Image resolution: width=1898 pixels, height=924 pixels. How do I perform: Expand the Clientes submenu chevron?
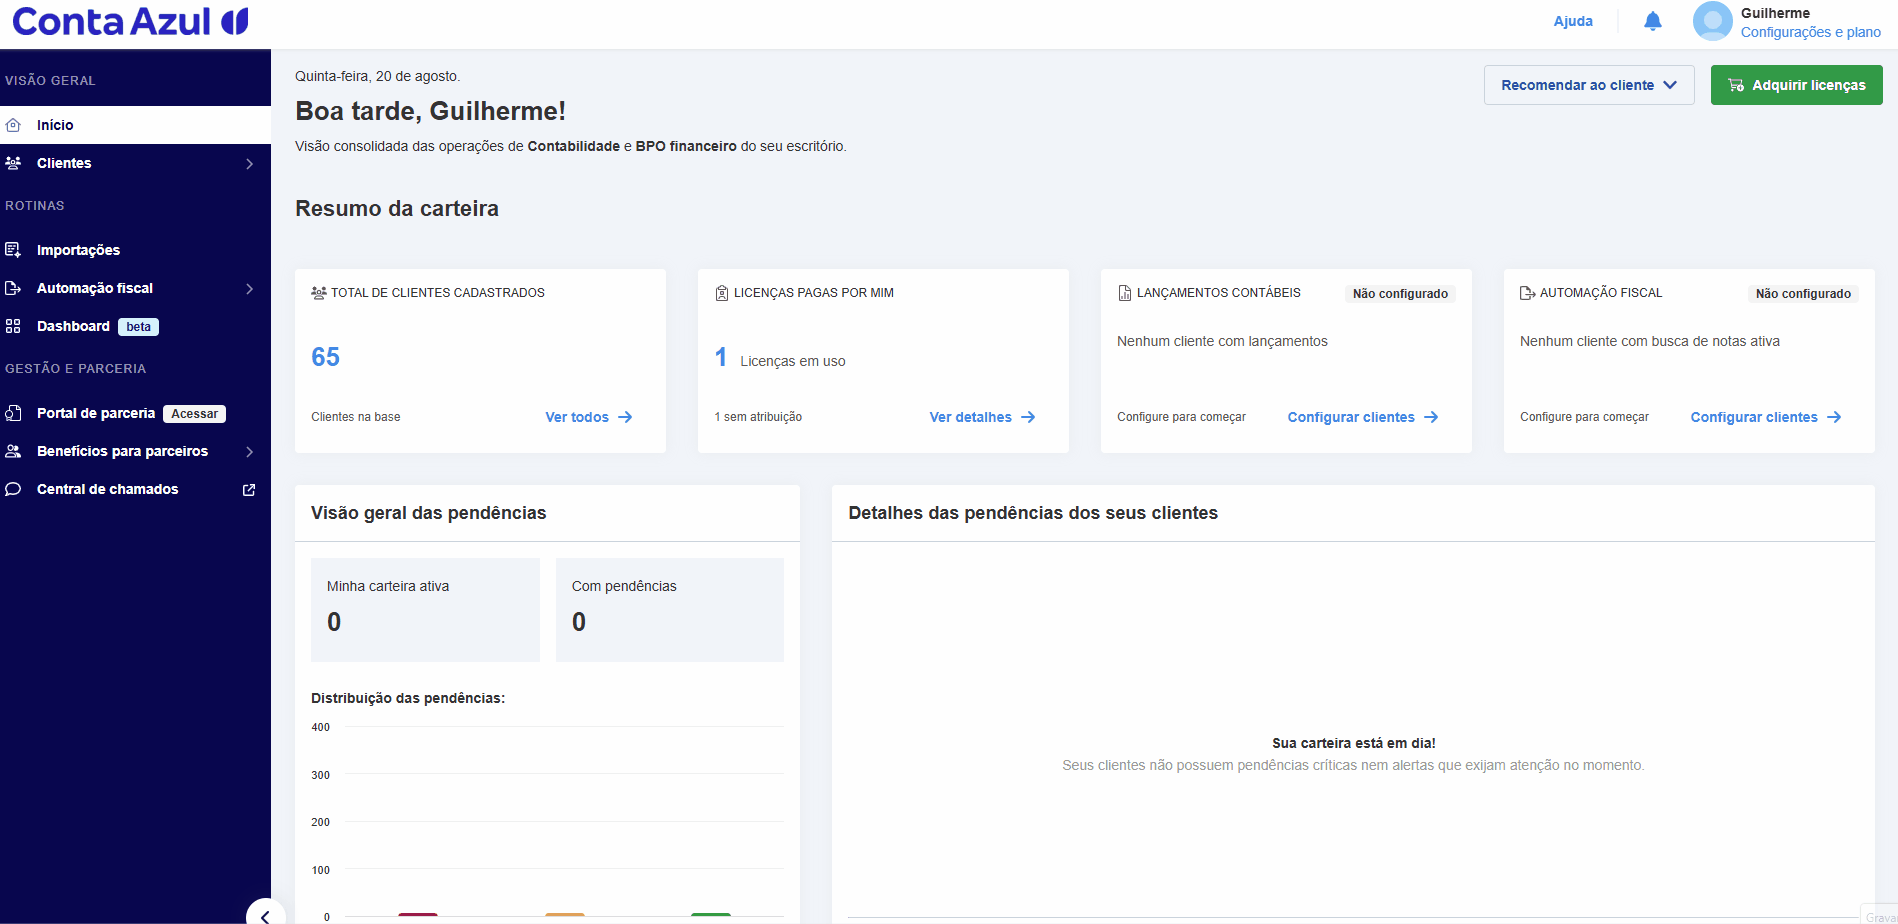pos(250,164)
